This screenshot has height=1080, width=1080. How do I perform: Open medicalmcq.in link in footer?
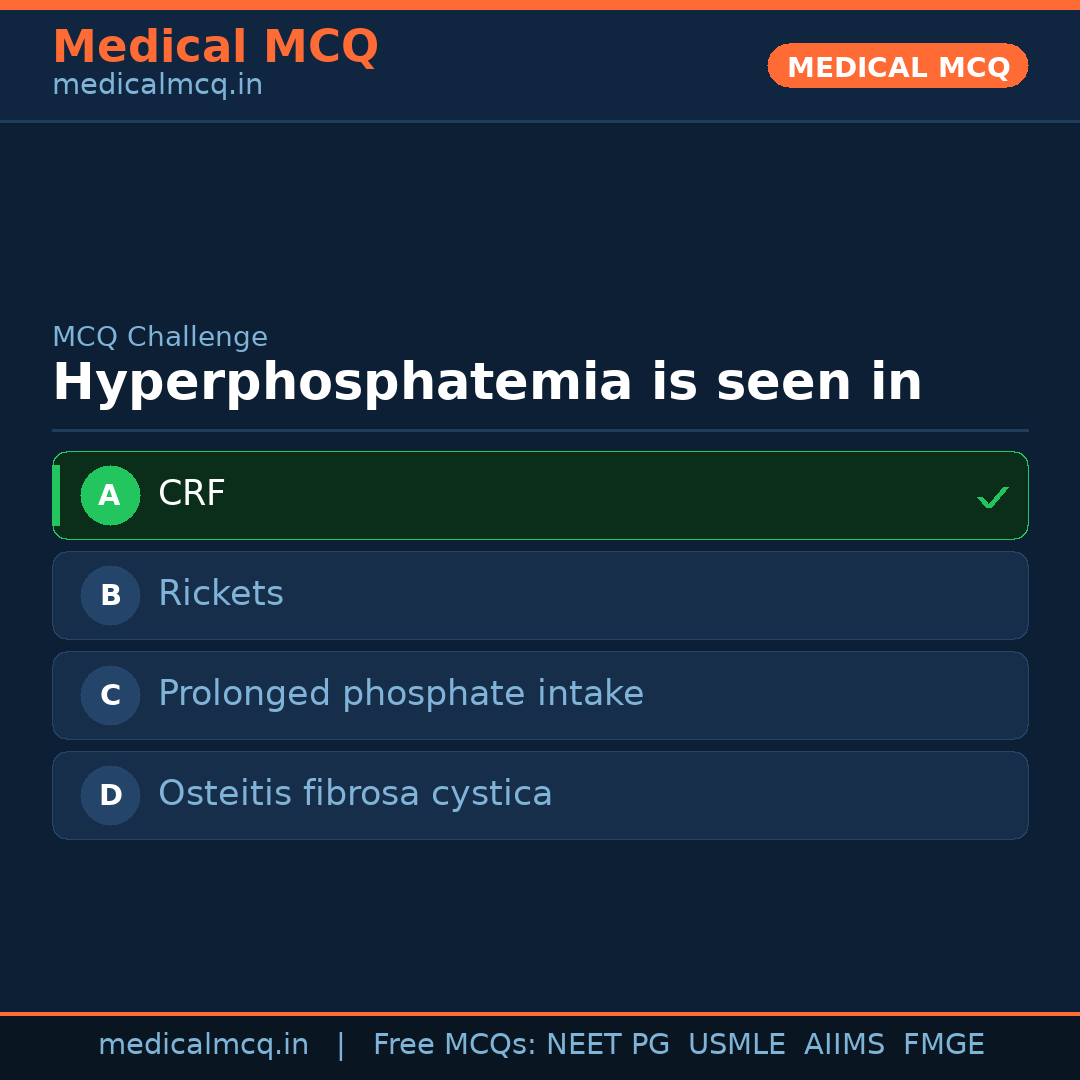[203, 1045]
